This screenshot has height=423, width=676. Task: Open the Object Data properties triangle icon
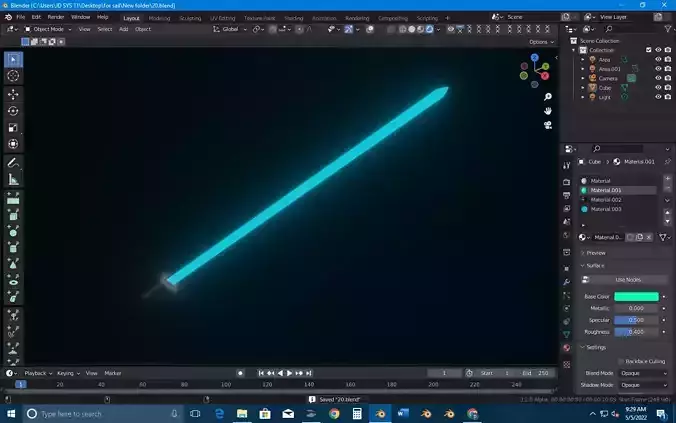566,334
